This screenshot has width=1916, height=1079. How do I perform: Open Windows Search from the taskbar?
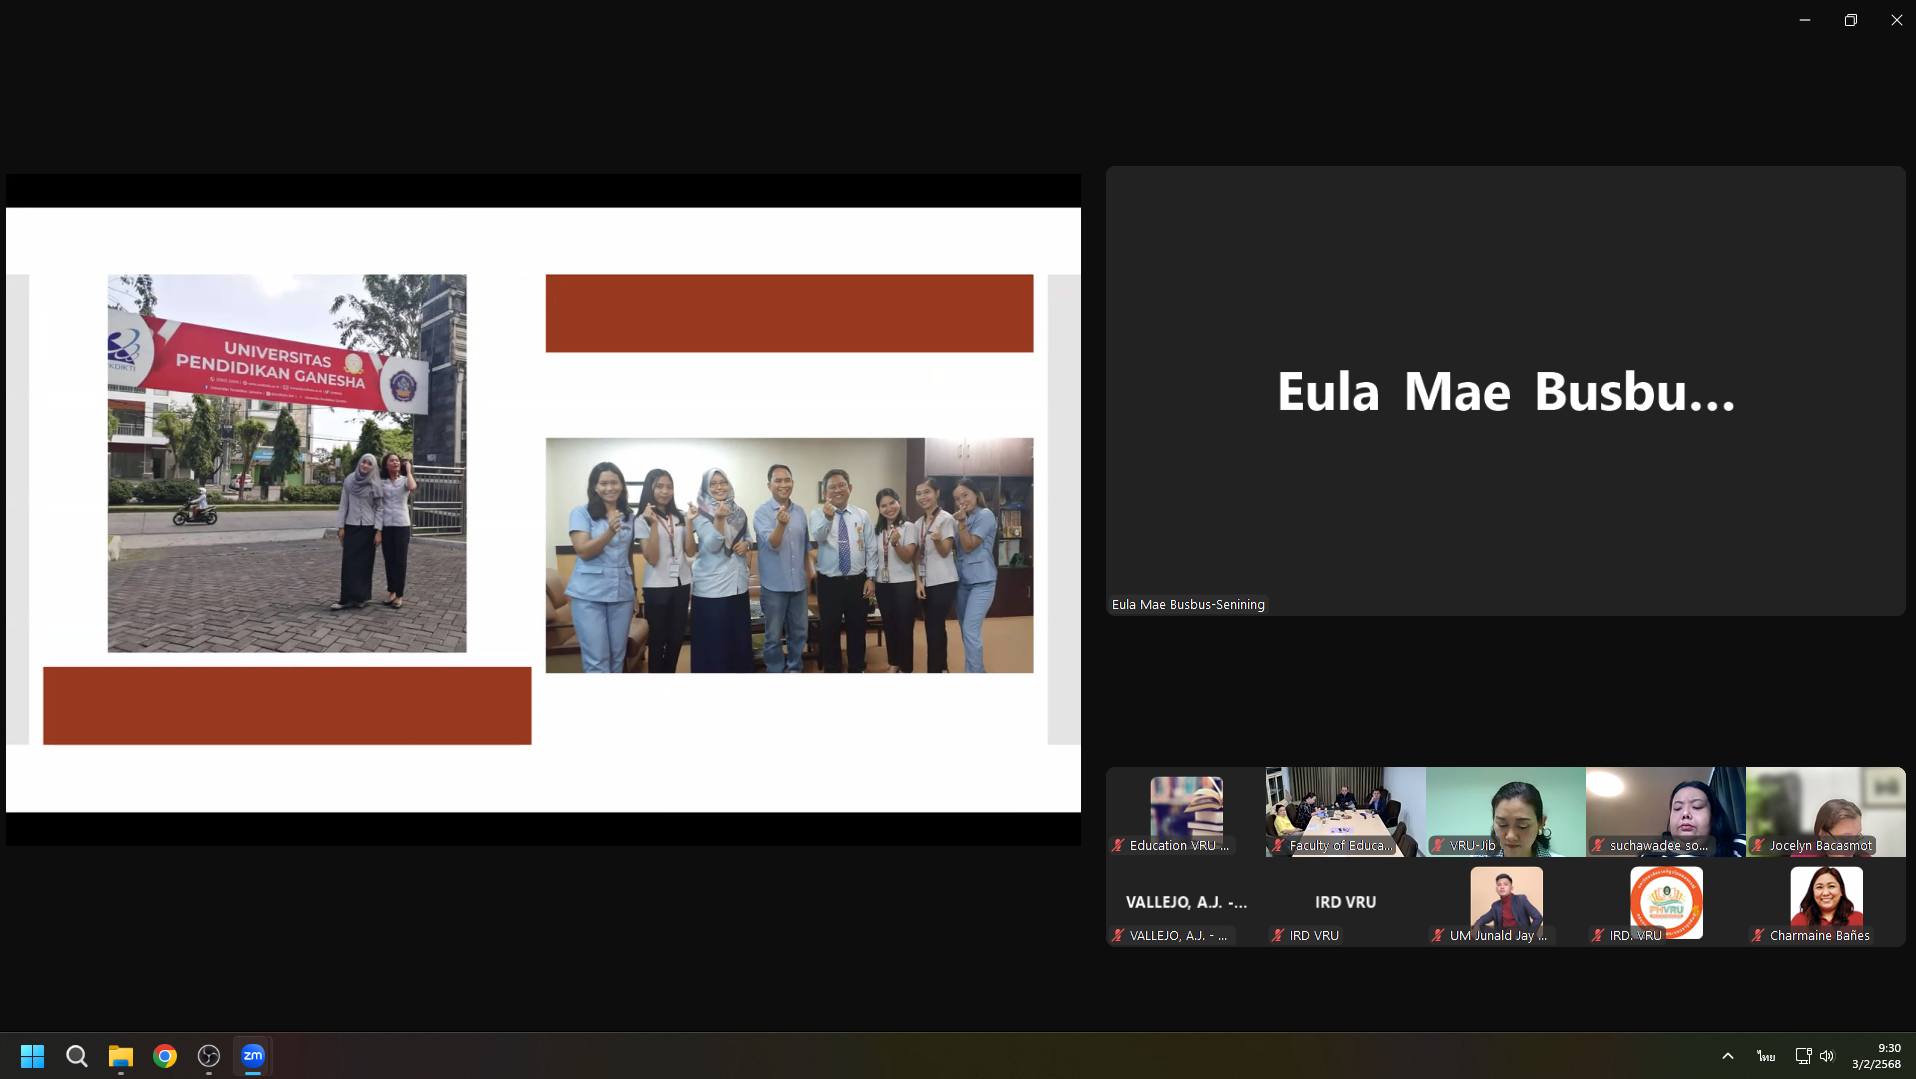[77, 1056]
